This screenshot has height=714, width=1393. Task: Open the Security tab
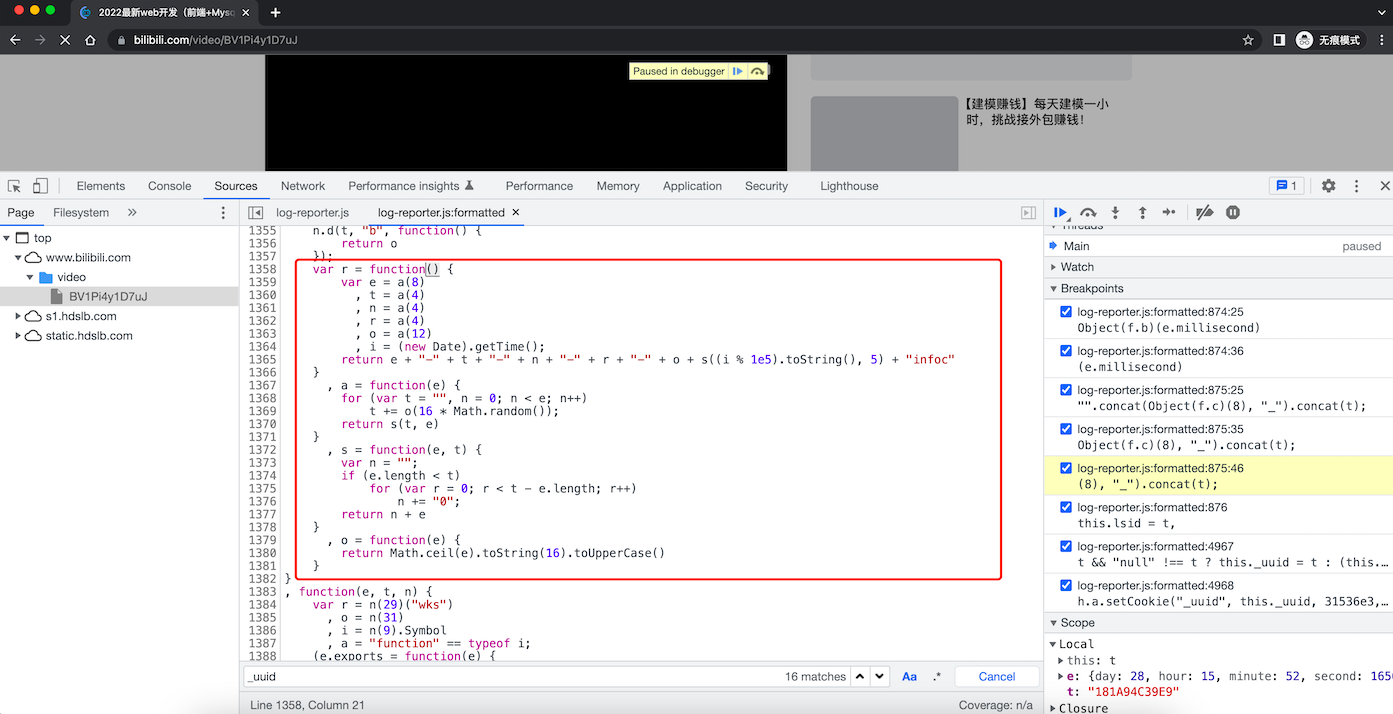(x=766, y=186)
